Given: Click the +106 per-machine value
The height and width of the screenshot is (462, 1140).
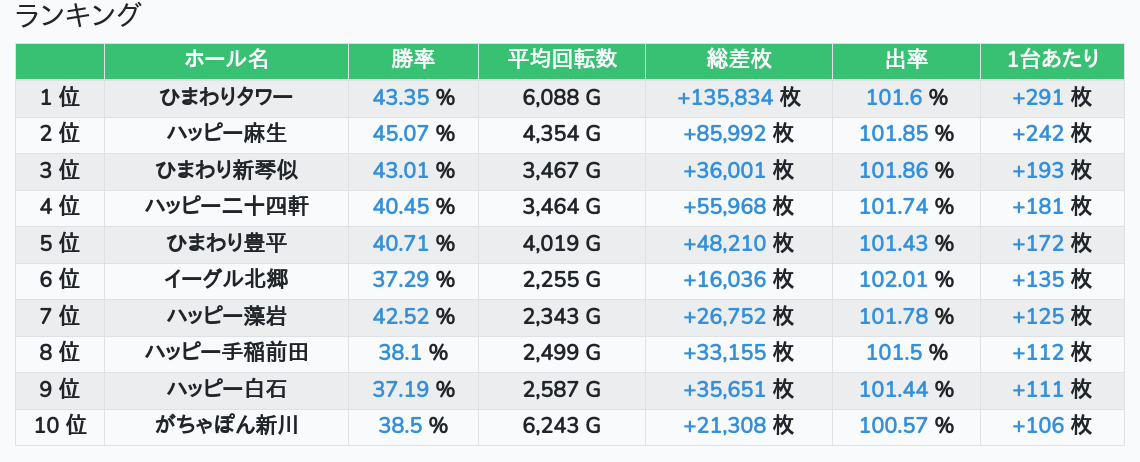Looking at the screenshot, I should 1038,426.
